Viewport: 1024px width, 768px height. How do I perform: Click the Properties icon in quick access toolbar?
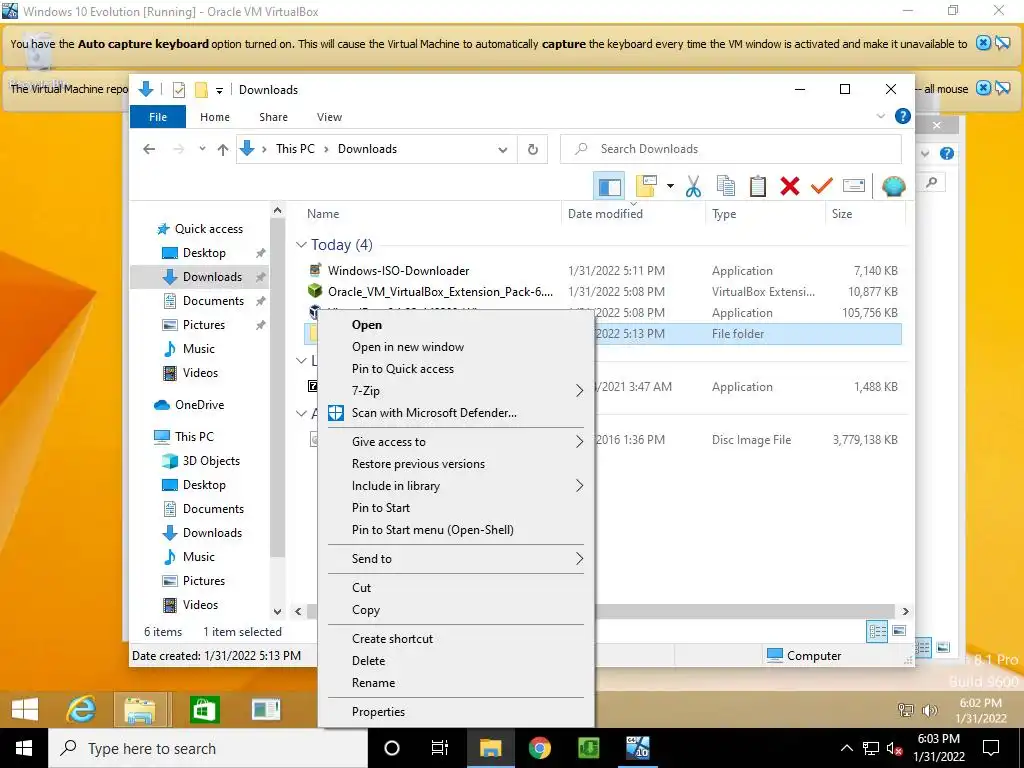pyautogui.click(x=178, y=89)
